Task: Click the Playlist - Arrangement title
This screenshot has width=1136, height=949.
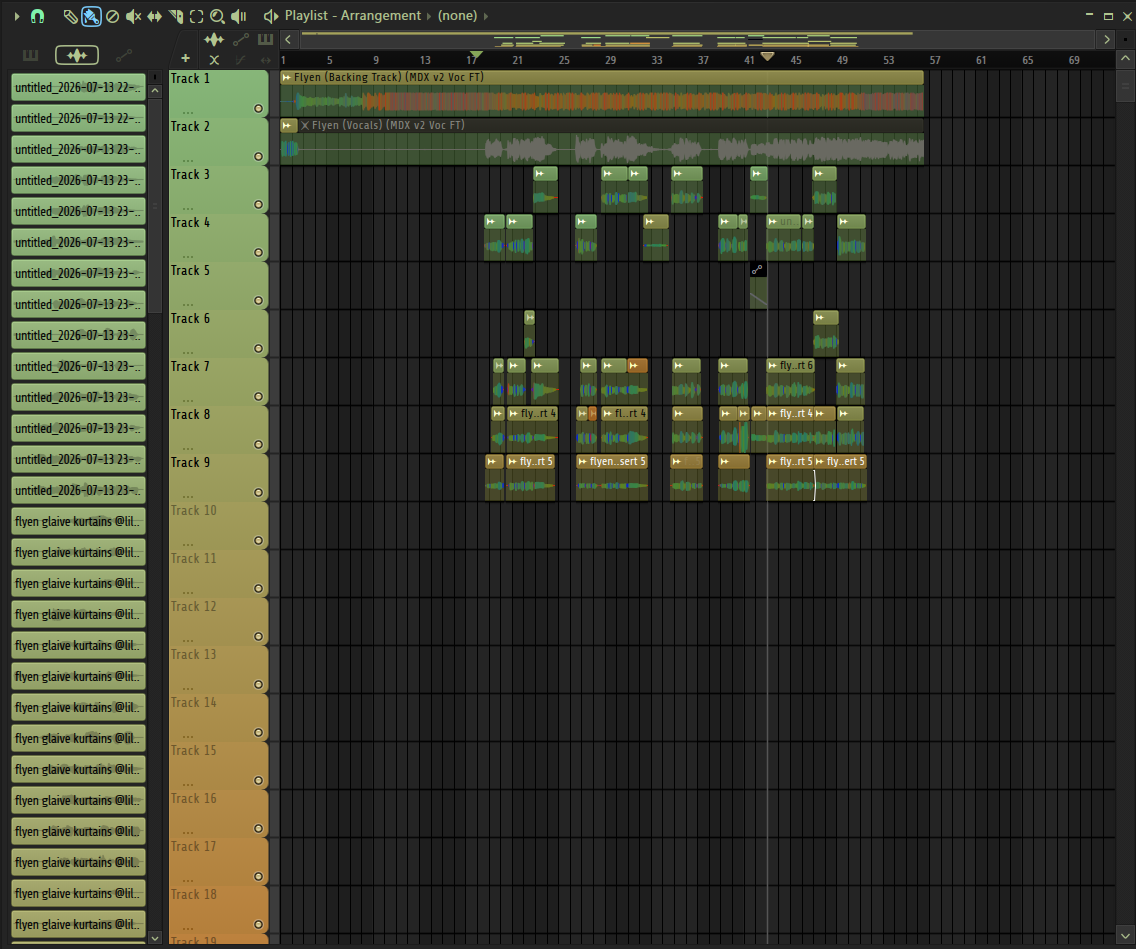Action: click(352, 15)
